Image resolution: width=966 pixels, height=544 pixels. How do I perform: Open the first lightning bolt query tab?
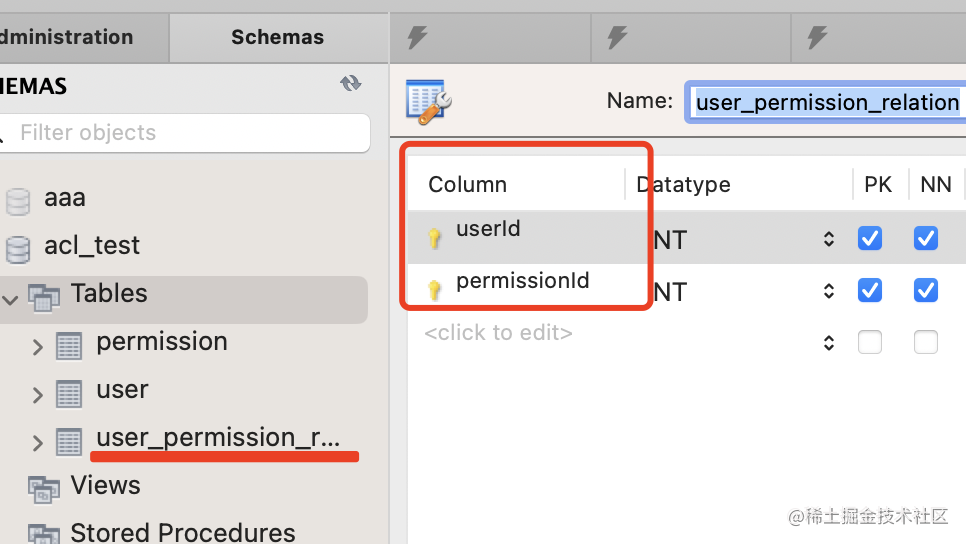click(x=418, y=38)
